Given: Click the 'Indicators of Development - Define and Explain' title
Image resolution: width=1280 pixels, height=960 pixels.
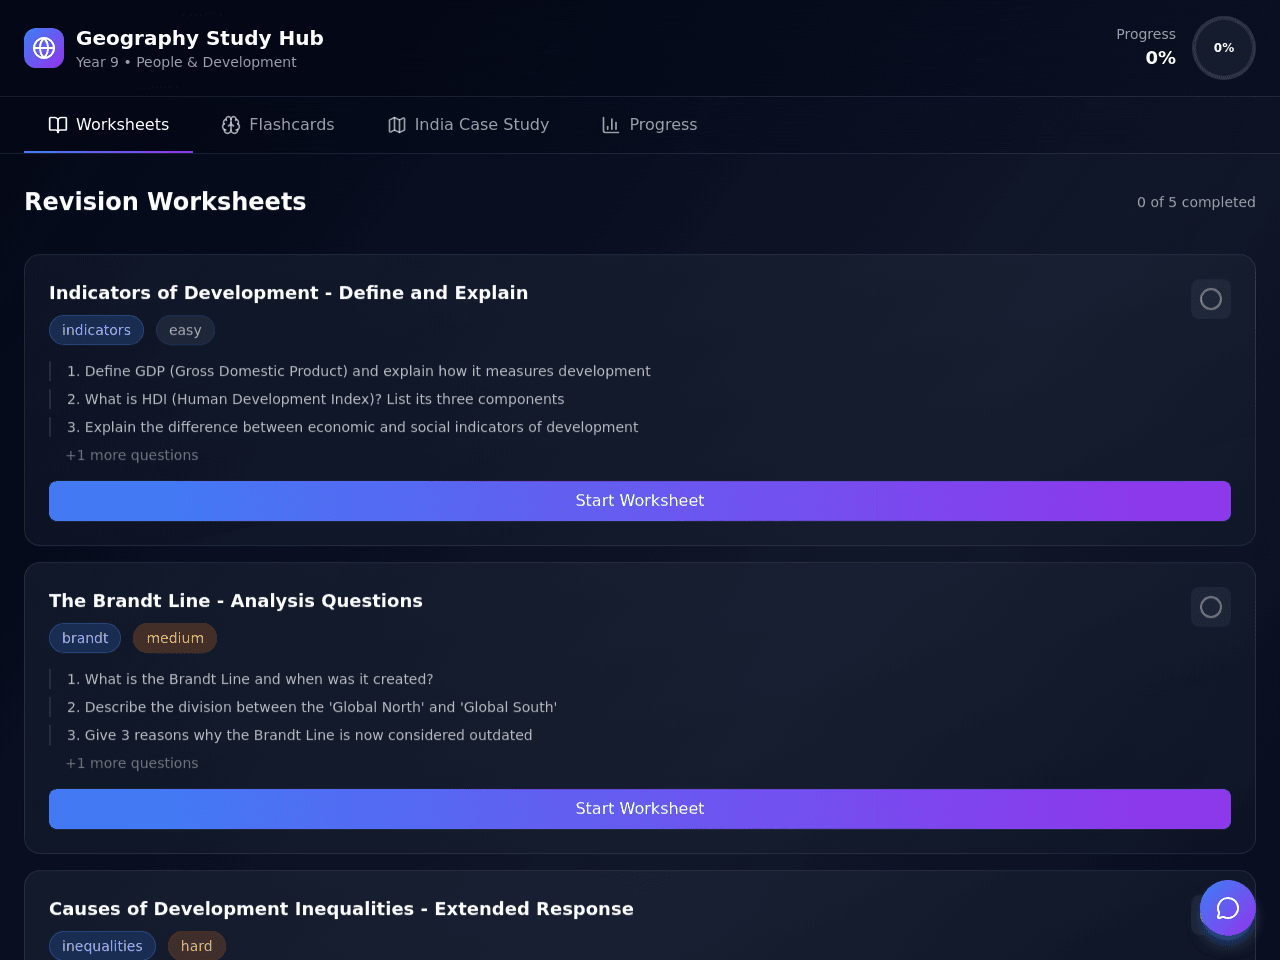Looking at the screenshot, I should [x=288, y=293].
